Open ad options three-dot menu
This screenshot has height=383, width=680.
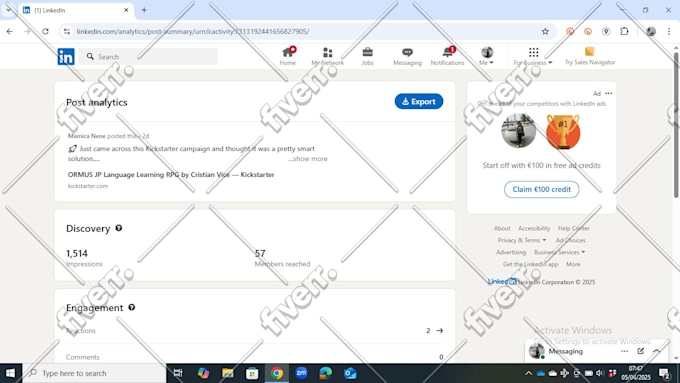click(x=608, y=93)
